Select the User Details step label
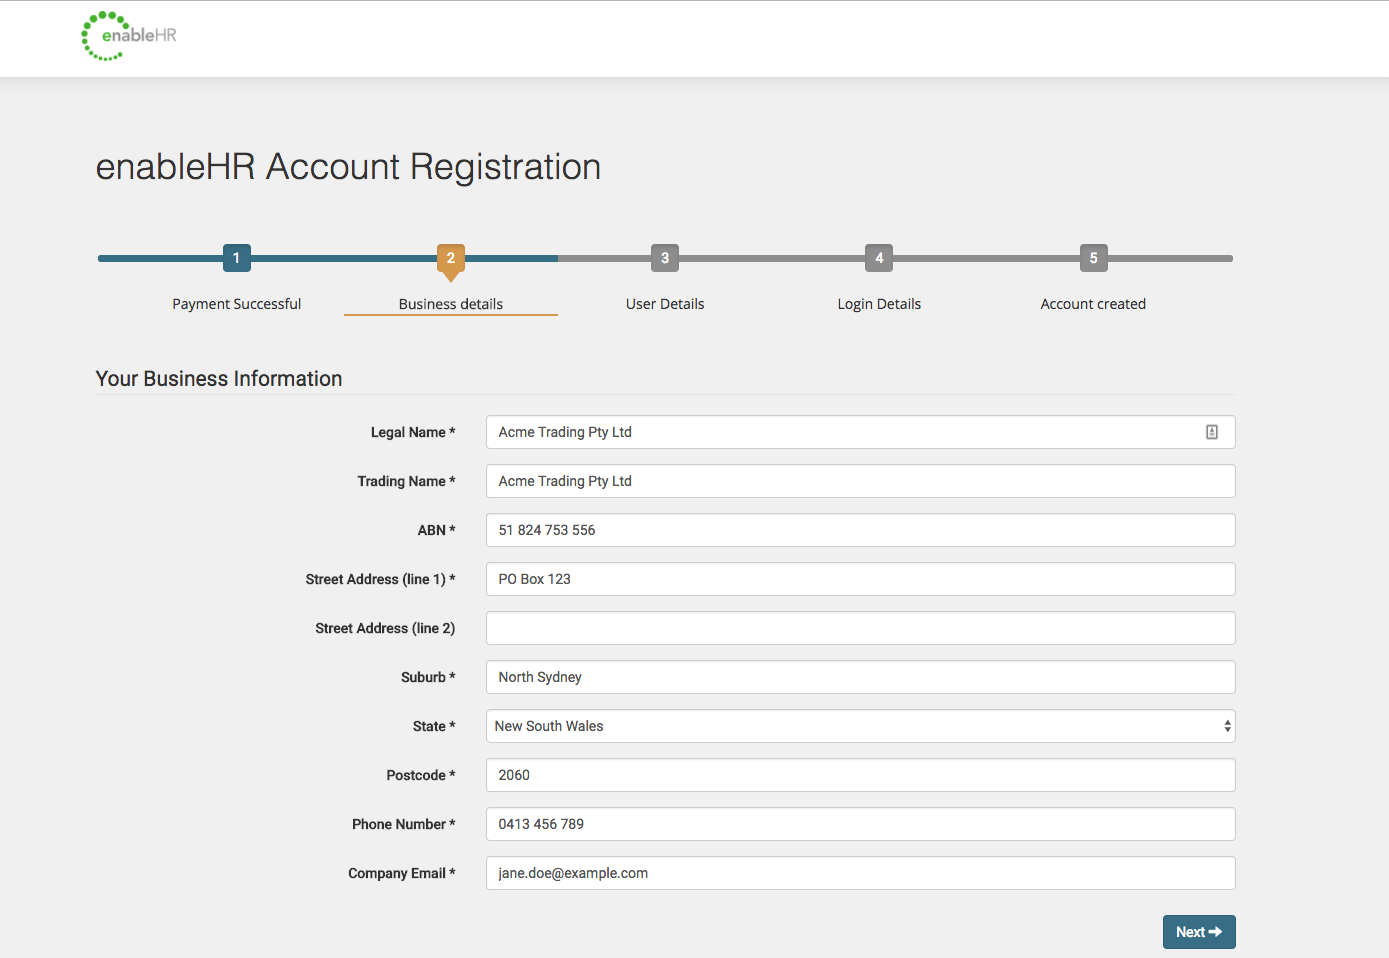Screen dimensions: 1389x958 tap(664, 303)
